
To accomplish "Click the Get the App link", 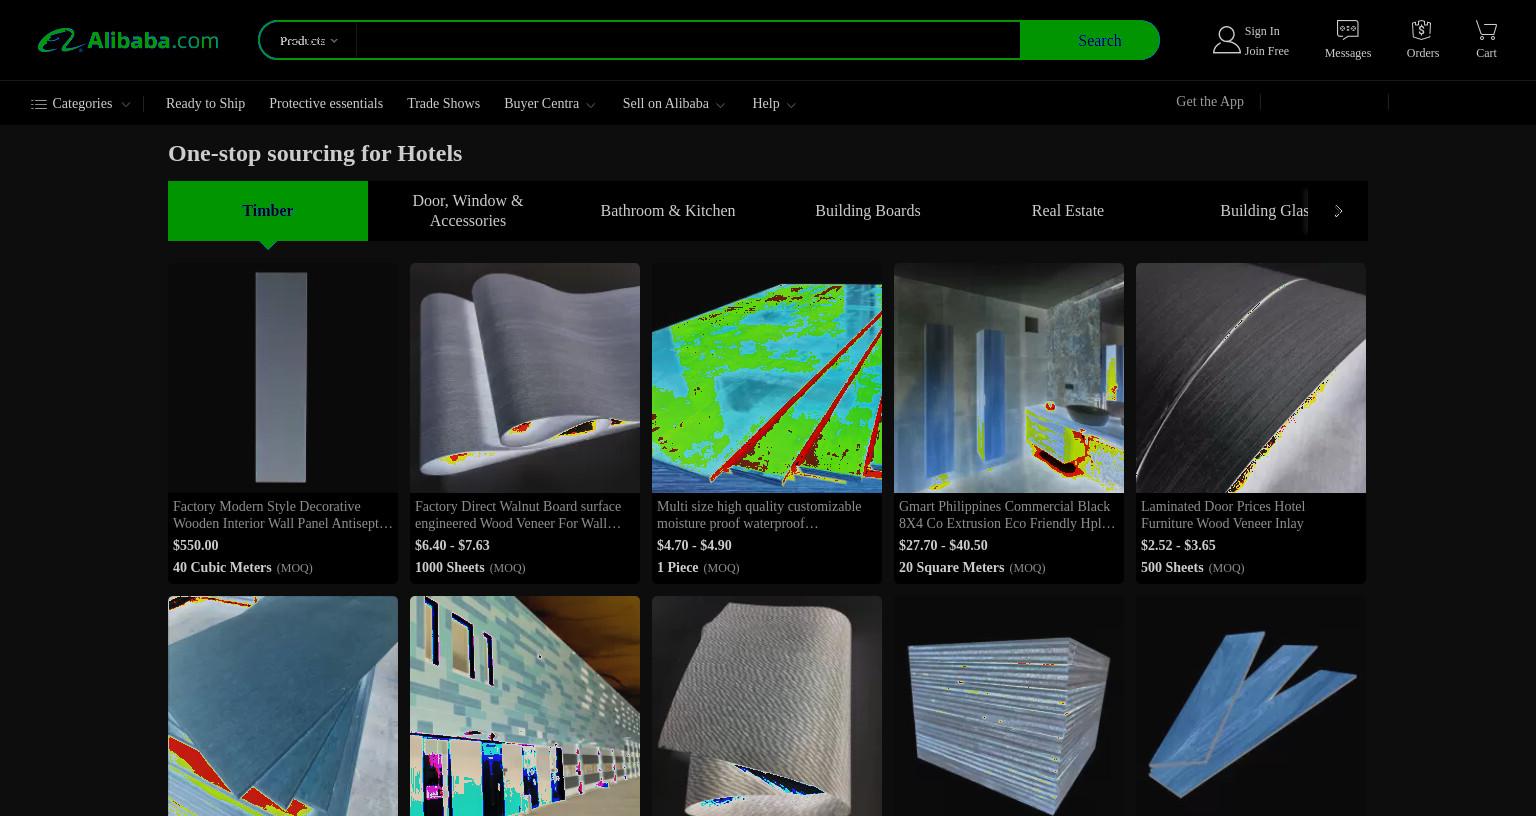I will tap(1210, 102).
